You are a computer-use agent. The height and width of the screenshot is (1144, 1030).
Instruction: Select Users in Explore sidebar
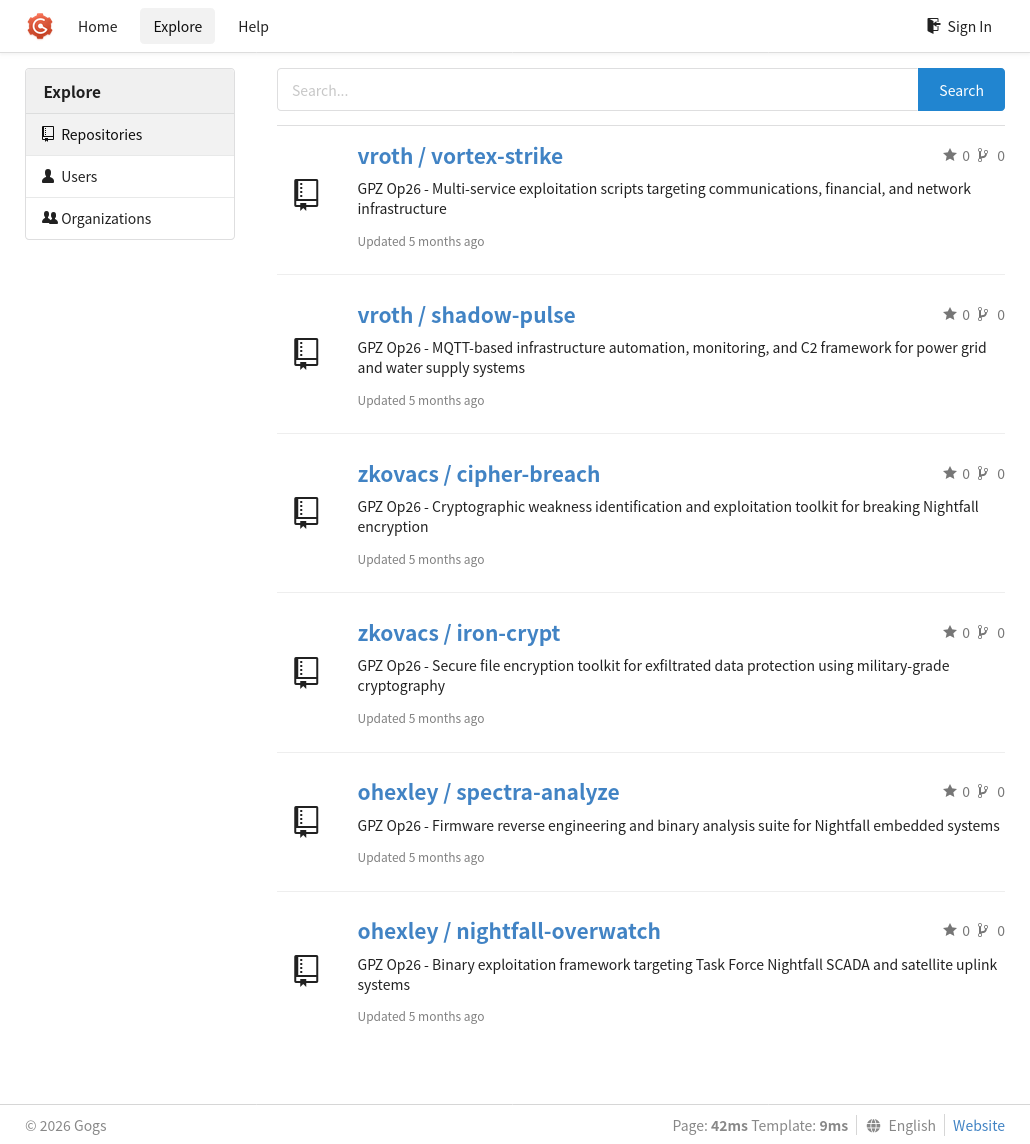coord(130,177)
